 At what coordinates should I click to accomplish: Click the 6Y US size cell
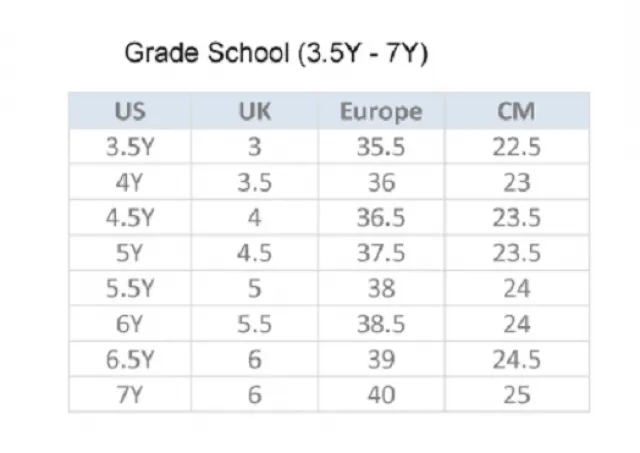[x=130, y=324]
